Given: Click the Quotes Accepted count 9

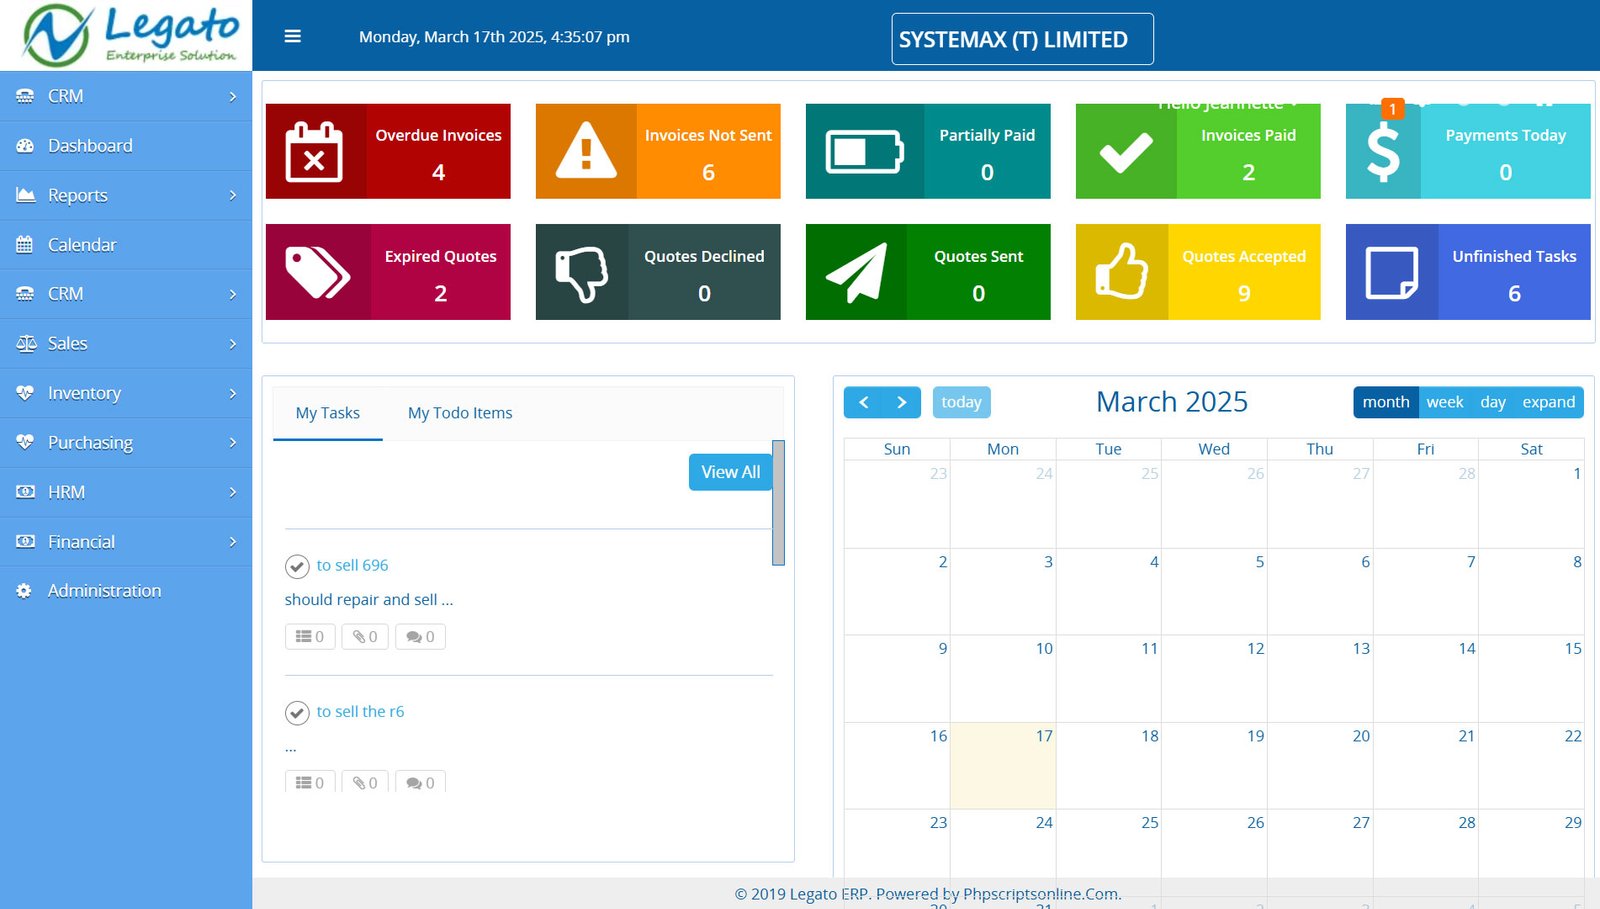Looking at the screenshot, I should (x=1244, y=293).
